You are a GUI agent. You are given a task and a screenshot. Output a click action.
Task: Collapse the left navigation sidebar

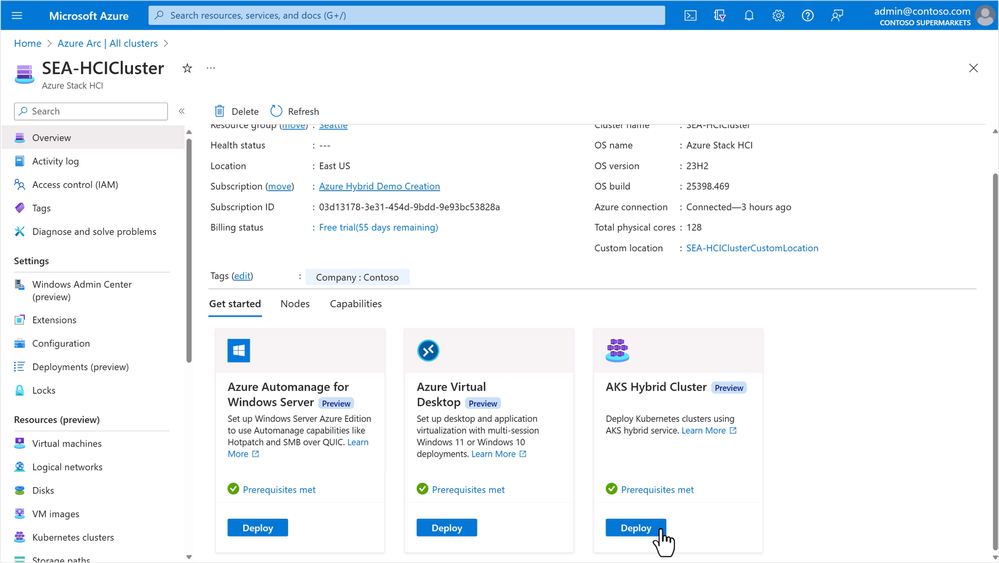point(181,111)
